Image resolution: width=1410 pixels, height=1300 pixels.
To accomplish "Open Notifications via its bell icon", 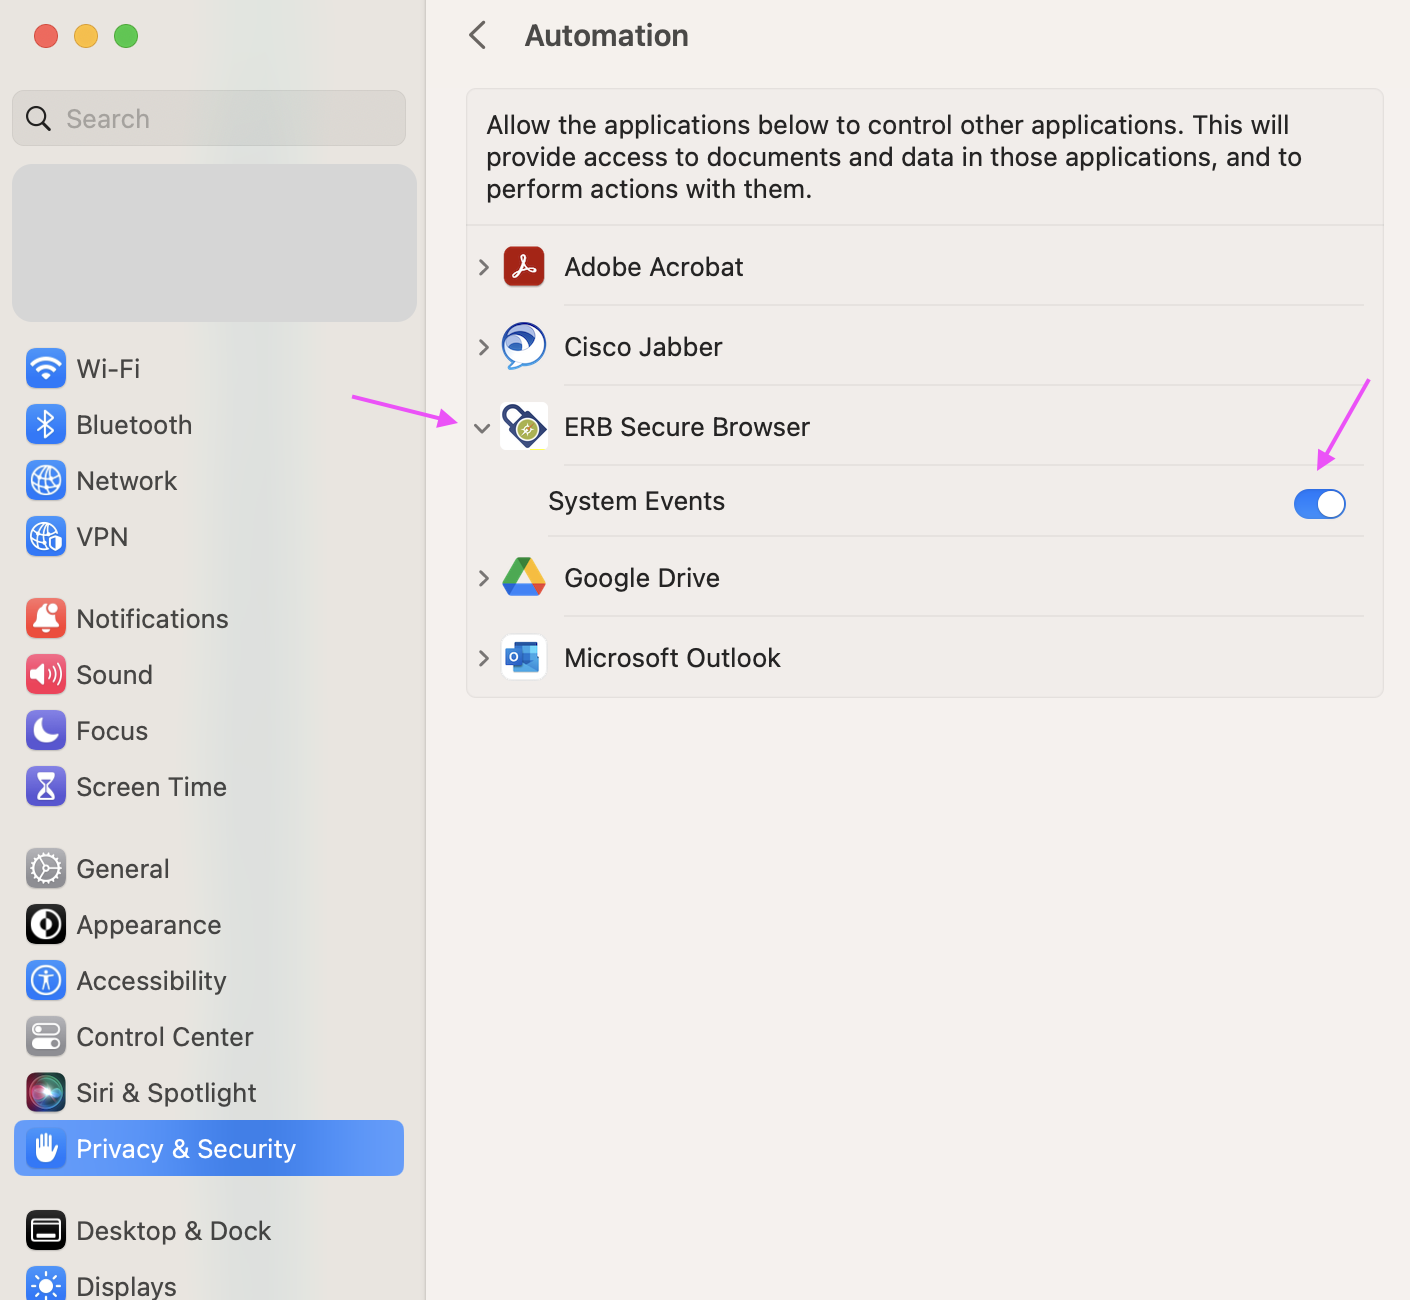I will pyautogui.click(x=46, y=618).
